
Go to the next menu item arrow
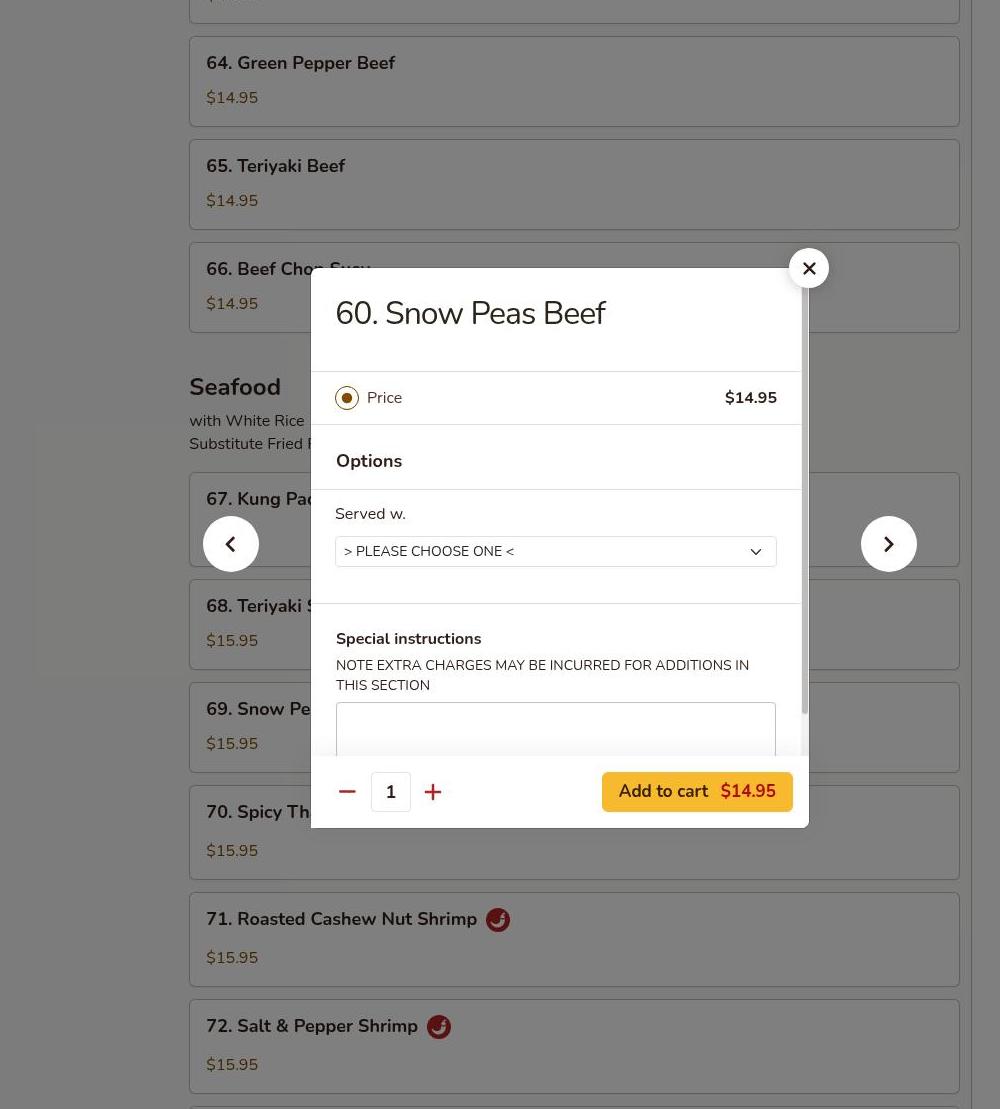pyautogui.click(x=888, y=544)
